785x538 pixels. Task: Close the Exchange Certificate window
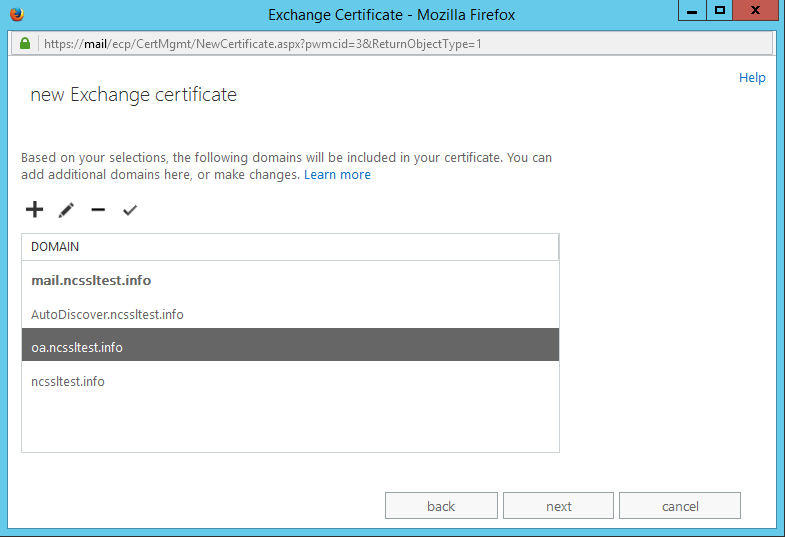[x=756, y=11]
